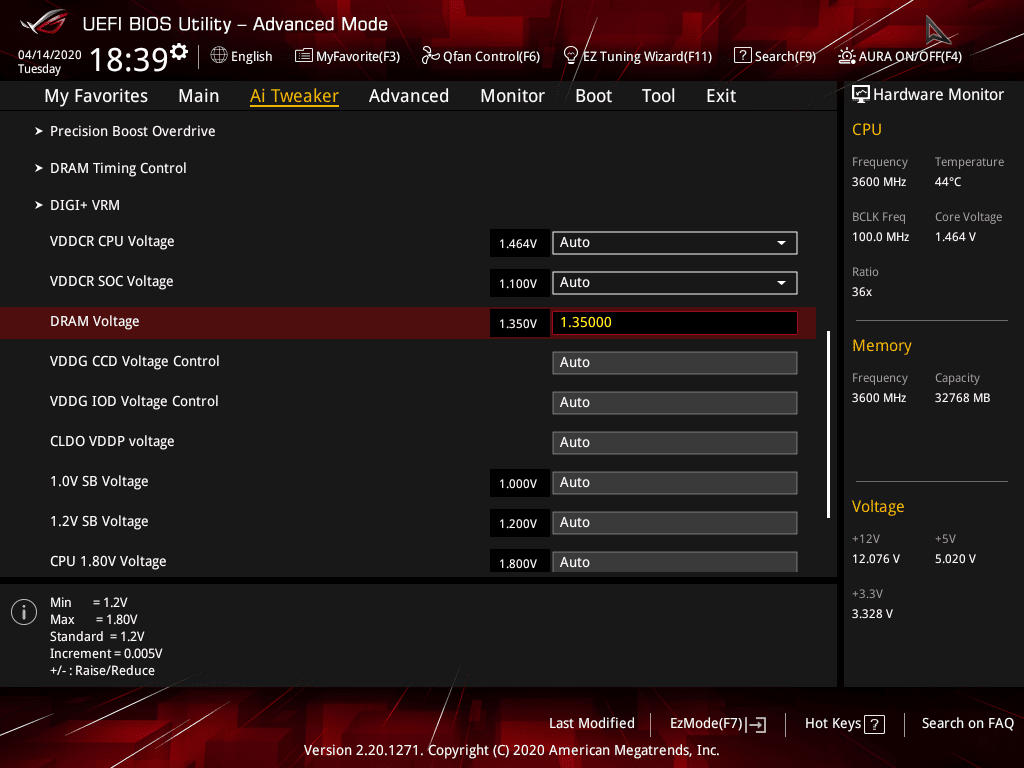Click CPU Temperature 44°C value
This screenshot has width=1024, height=768.
(x=948, y=182)
